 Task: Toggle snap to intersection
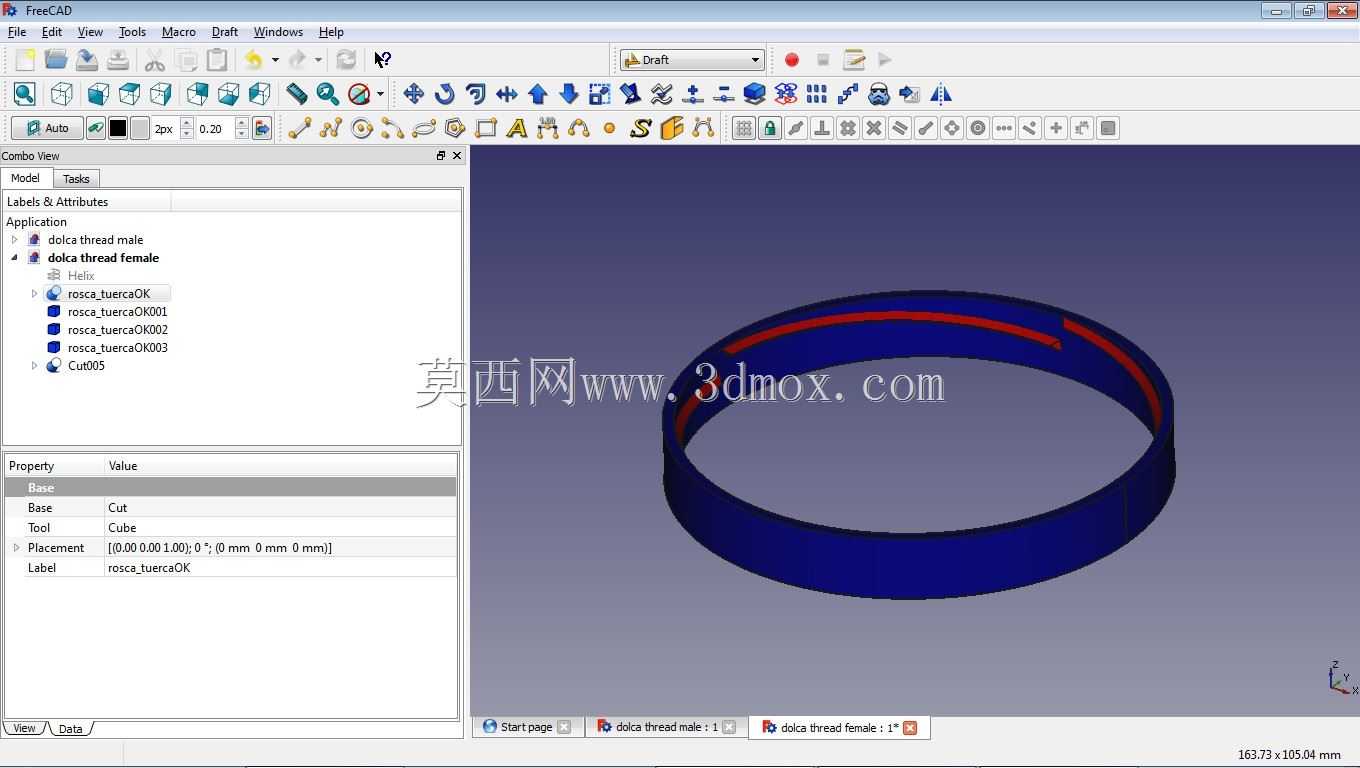coord(873,128)
